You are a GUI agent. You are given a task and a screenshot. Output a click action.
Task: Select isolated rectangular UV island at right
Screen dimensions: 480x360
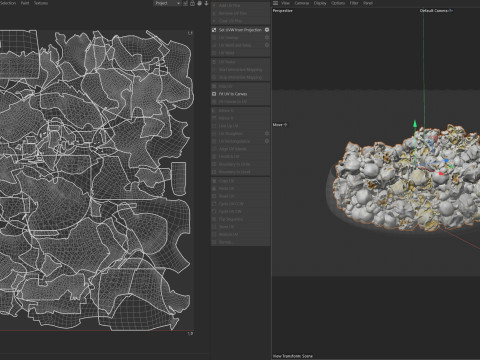(x=179, y=178)
